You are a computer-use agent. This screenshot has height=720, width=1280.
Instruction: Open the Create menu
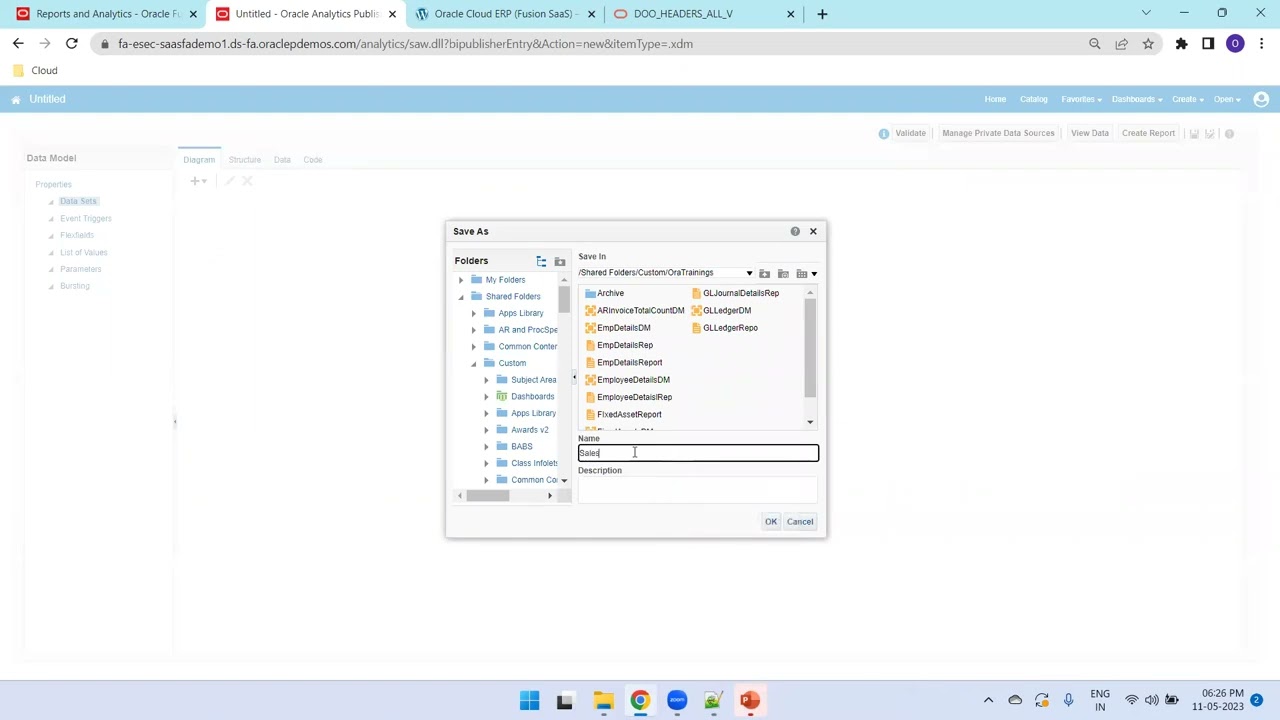pyautogui.click(x=1187, y=99)
